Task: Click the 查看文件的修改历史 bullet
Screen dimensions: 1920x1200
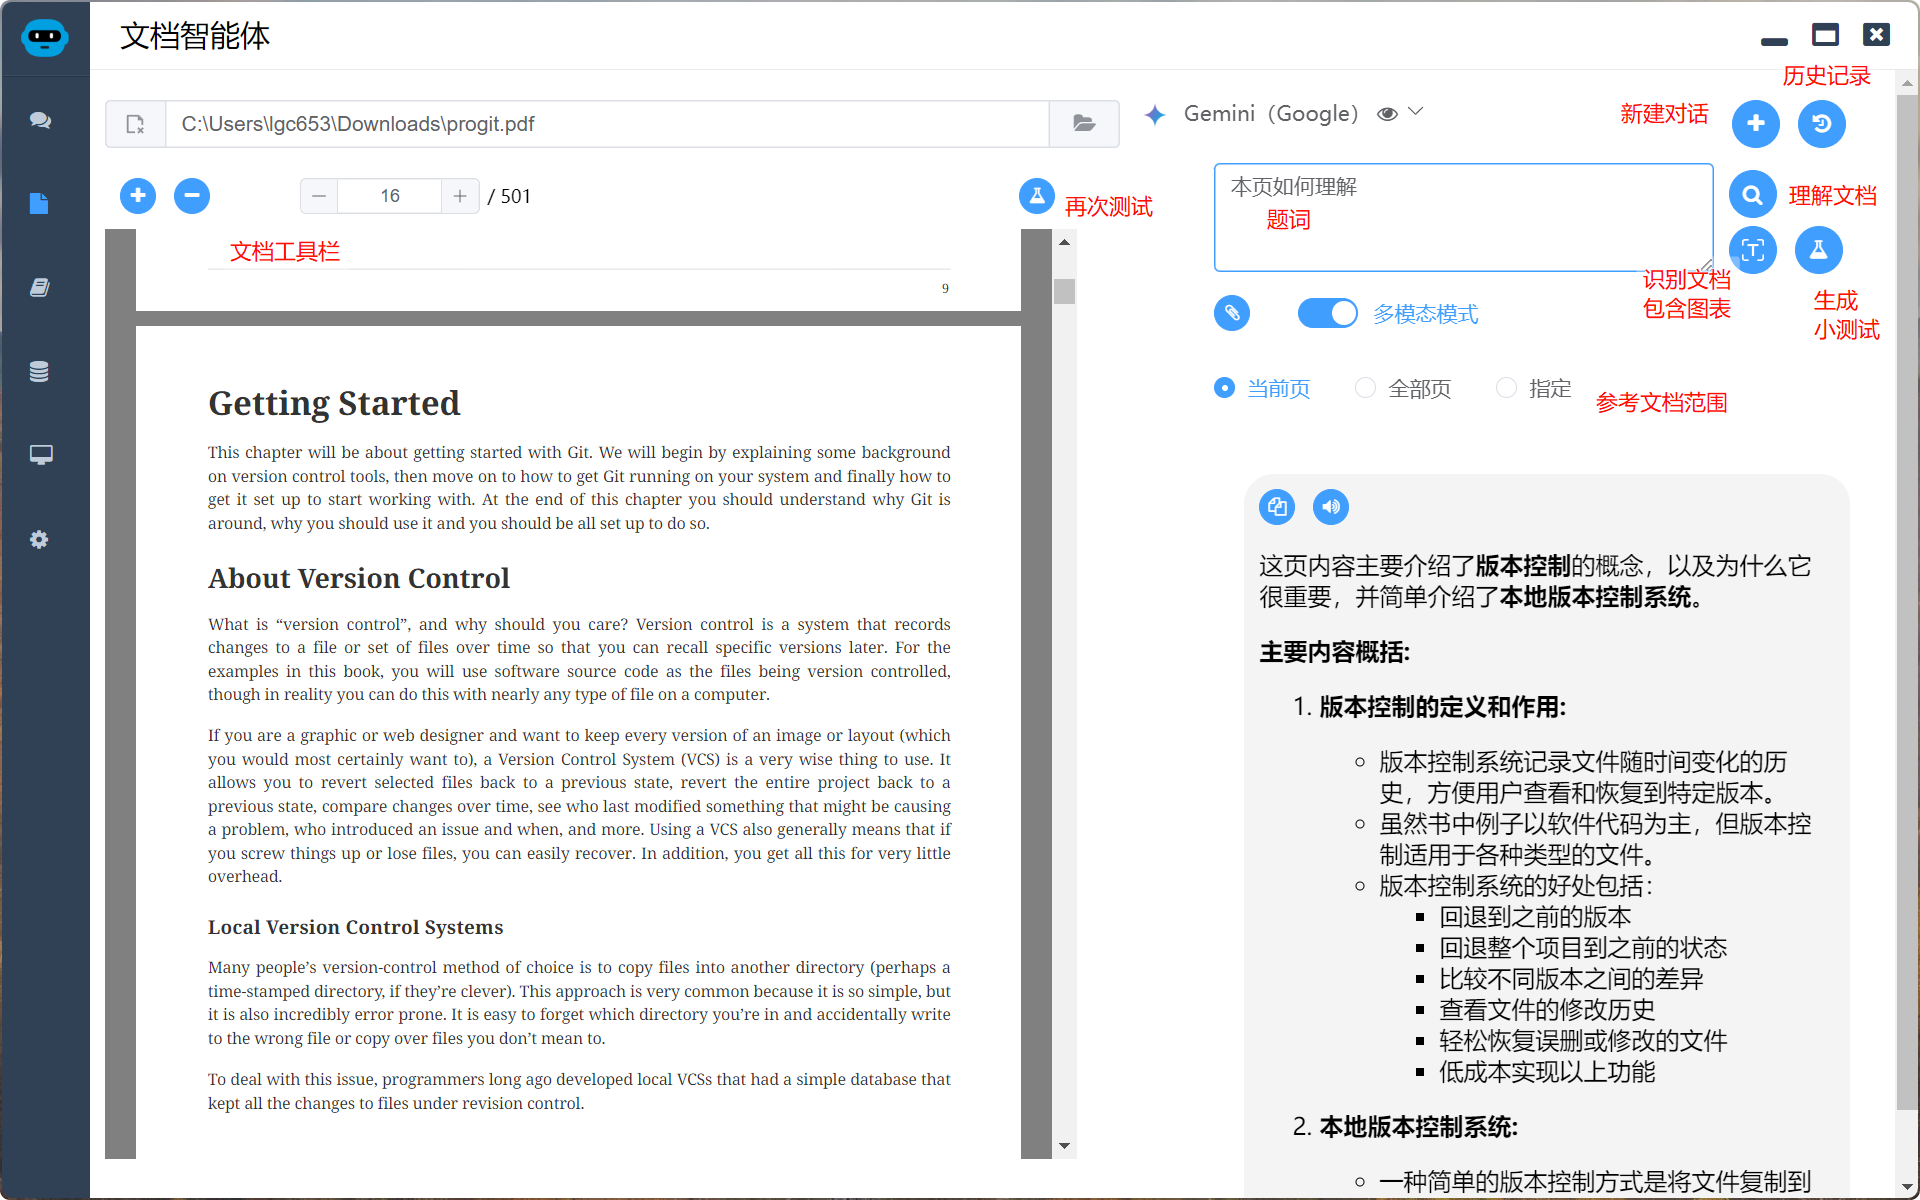Action: pos(1547,1010)
